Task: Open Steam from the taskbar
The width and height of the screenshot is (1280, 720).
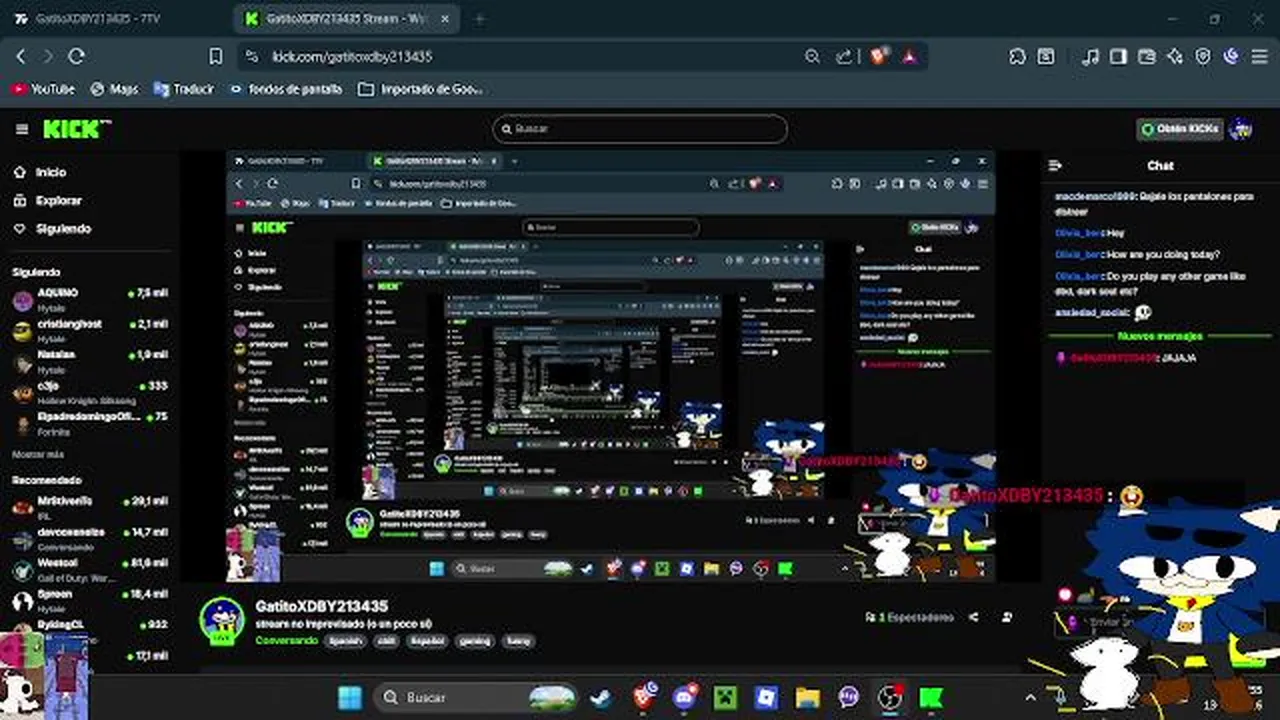Action: point(602,697)
